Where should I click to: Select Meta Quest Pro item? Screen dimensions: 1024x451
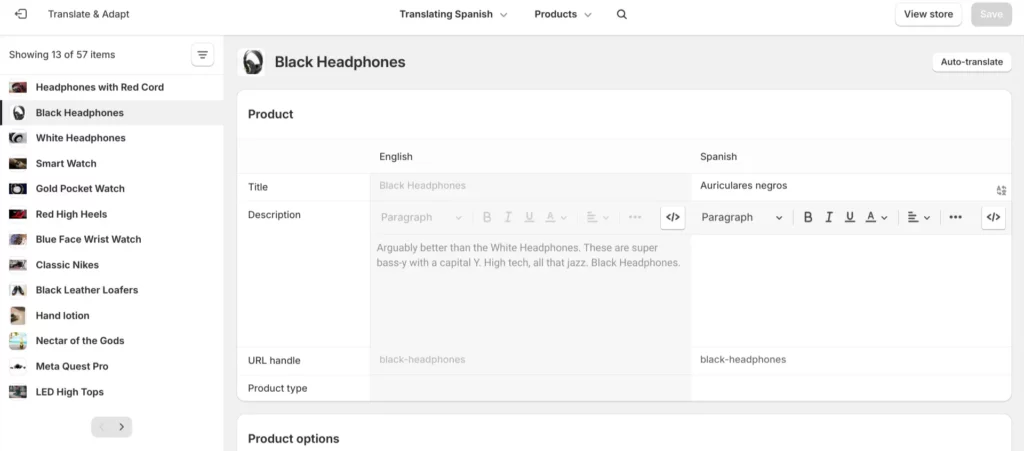(112, 366)
